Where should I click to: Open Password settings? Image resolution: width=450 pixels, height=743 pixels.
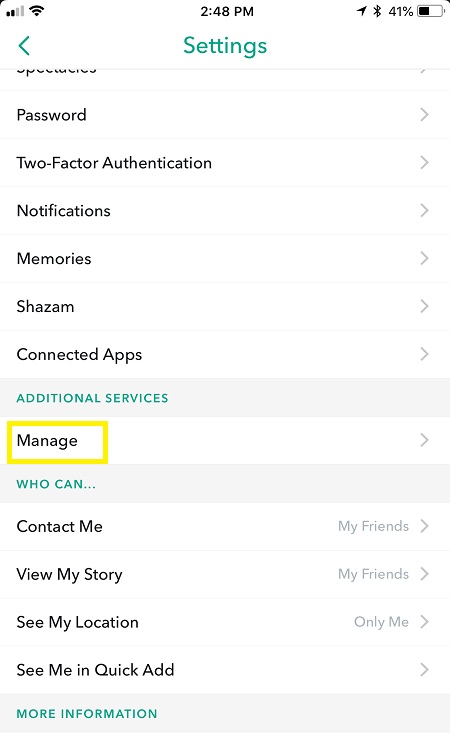pyautogui.click(x=225, y=115)
